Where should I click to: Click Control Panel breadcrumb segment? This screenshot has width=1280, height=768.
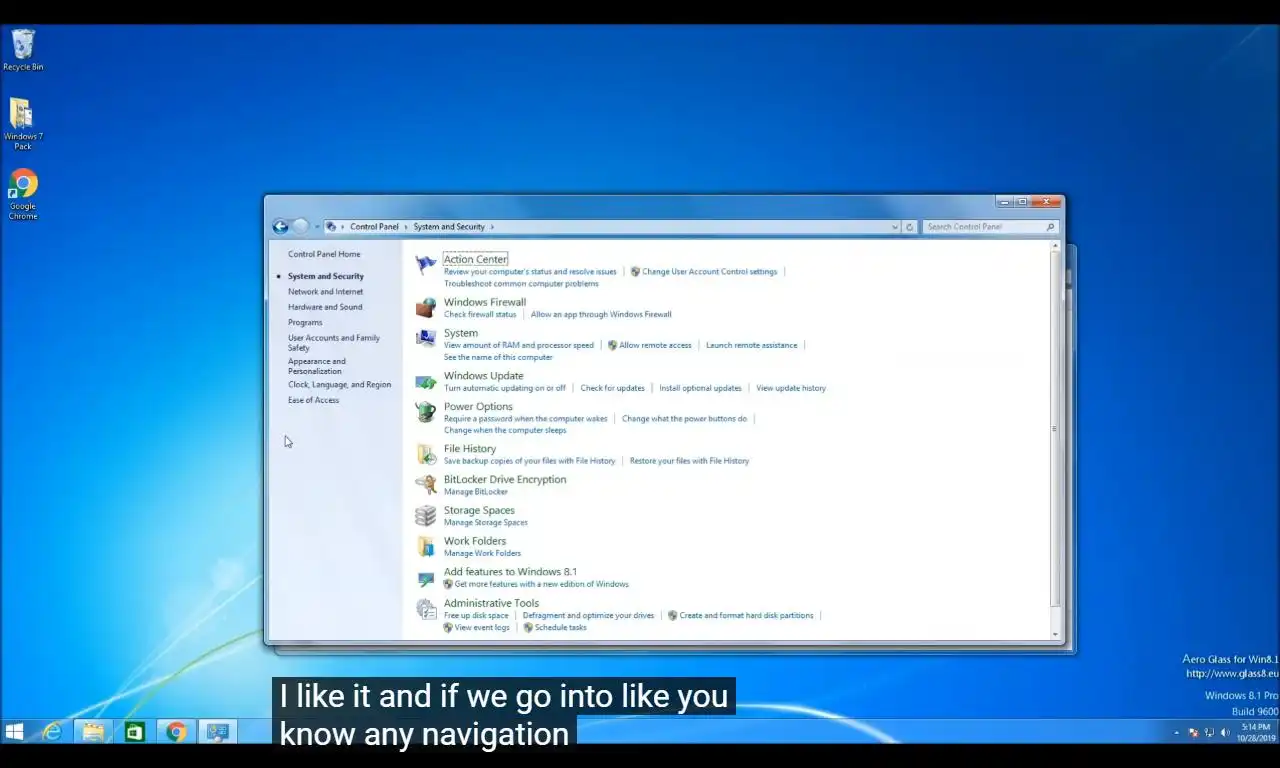click(374, 227)
